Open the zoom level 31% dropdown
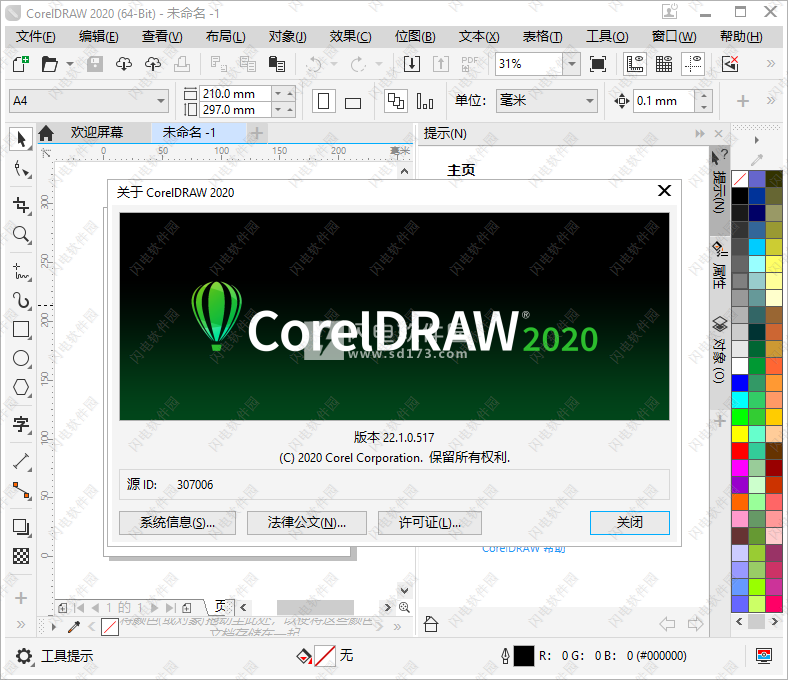Image resolution: width=788 pixels, height=680 pixels. pyautogui.click(x=571, y=64)
